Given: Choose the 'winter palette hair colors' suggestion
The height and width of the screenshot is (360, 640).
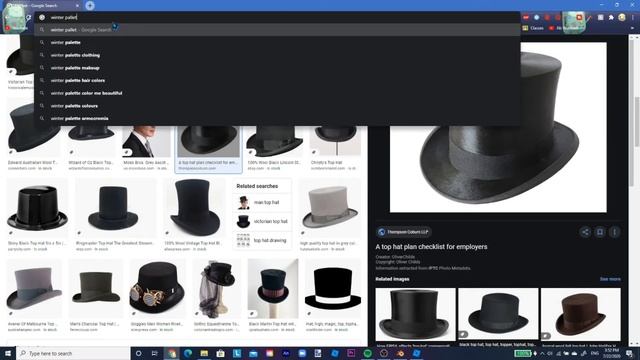Looking at the screenshot, I should point(278,80).
